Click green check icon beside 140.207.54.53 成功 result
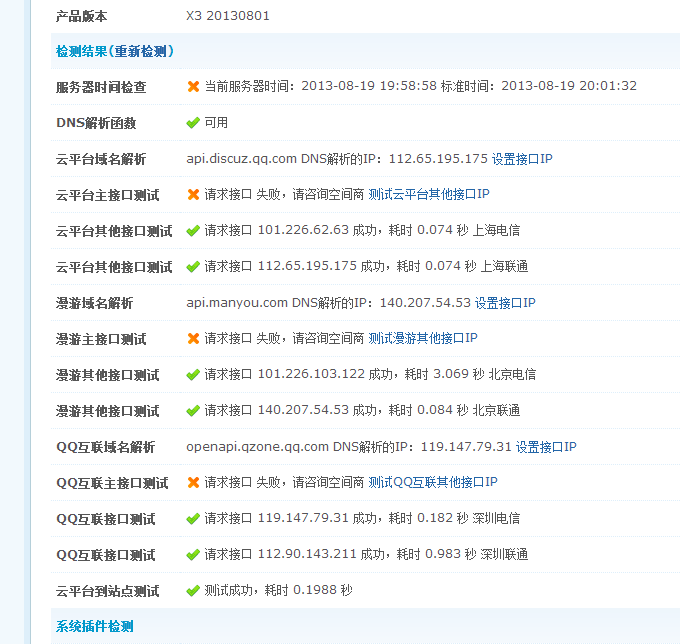 click(x=193, y=411)
